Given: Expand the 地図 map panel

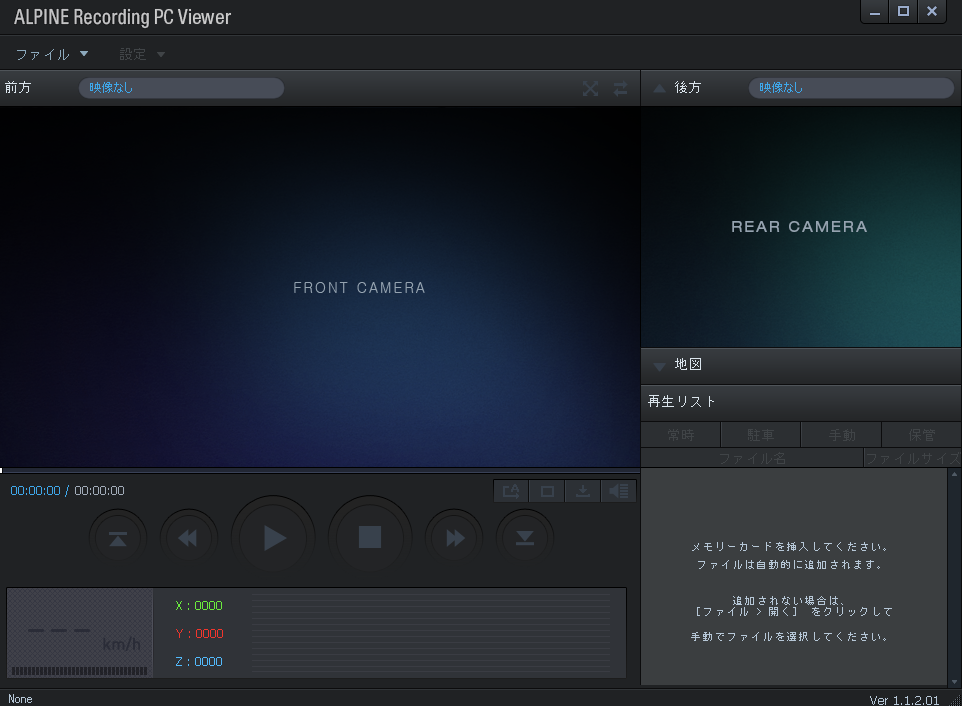Looking at the screenshot, I should tap(659, 366).
